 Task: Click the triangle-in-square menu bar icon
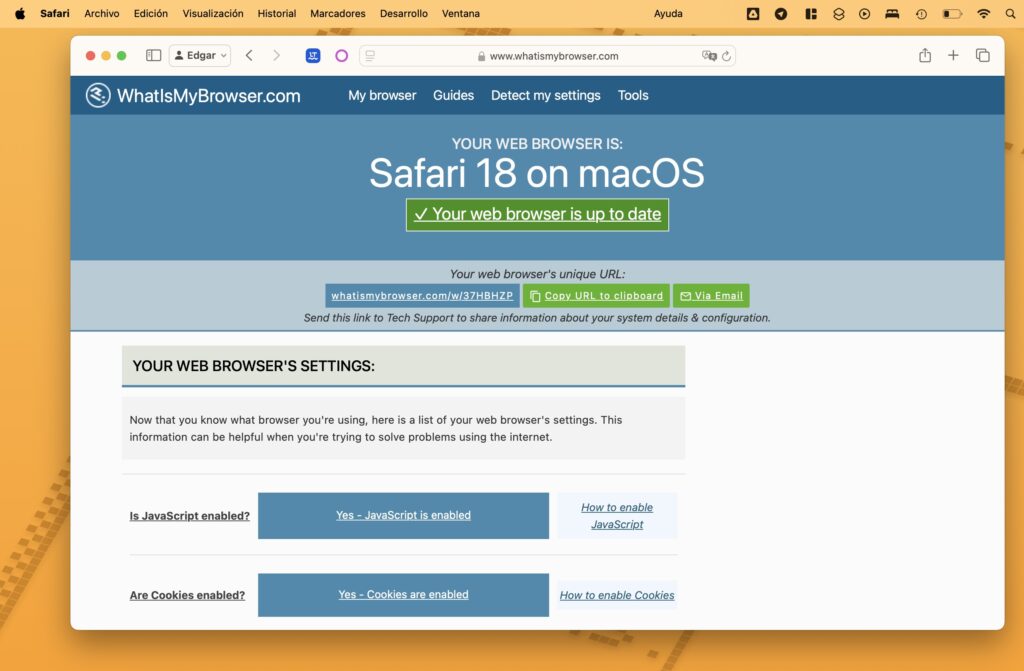pyautogui.click(x=753, y=14)
